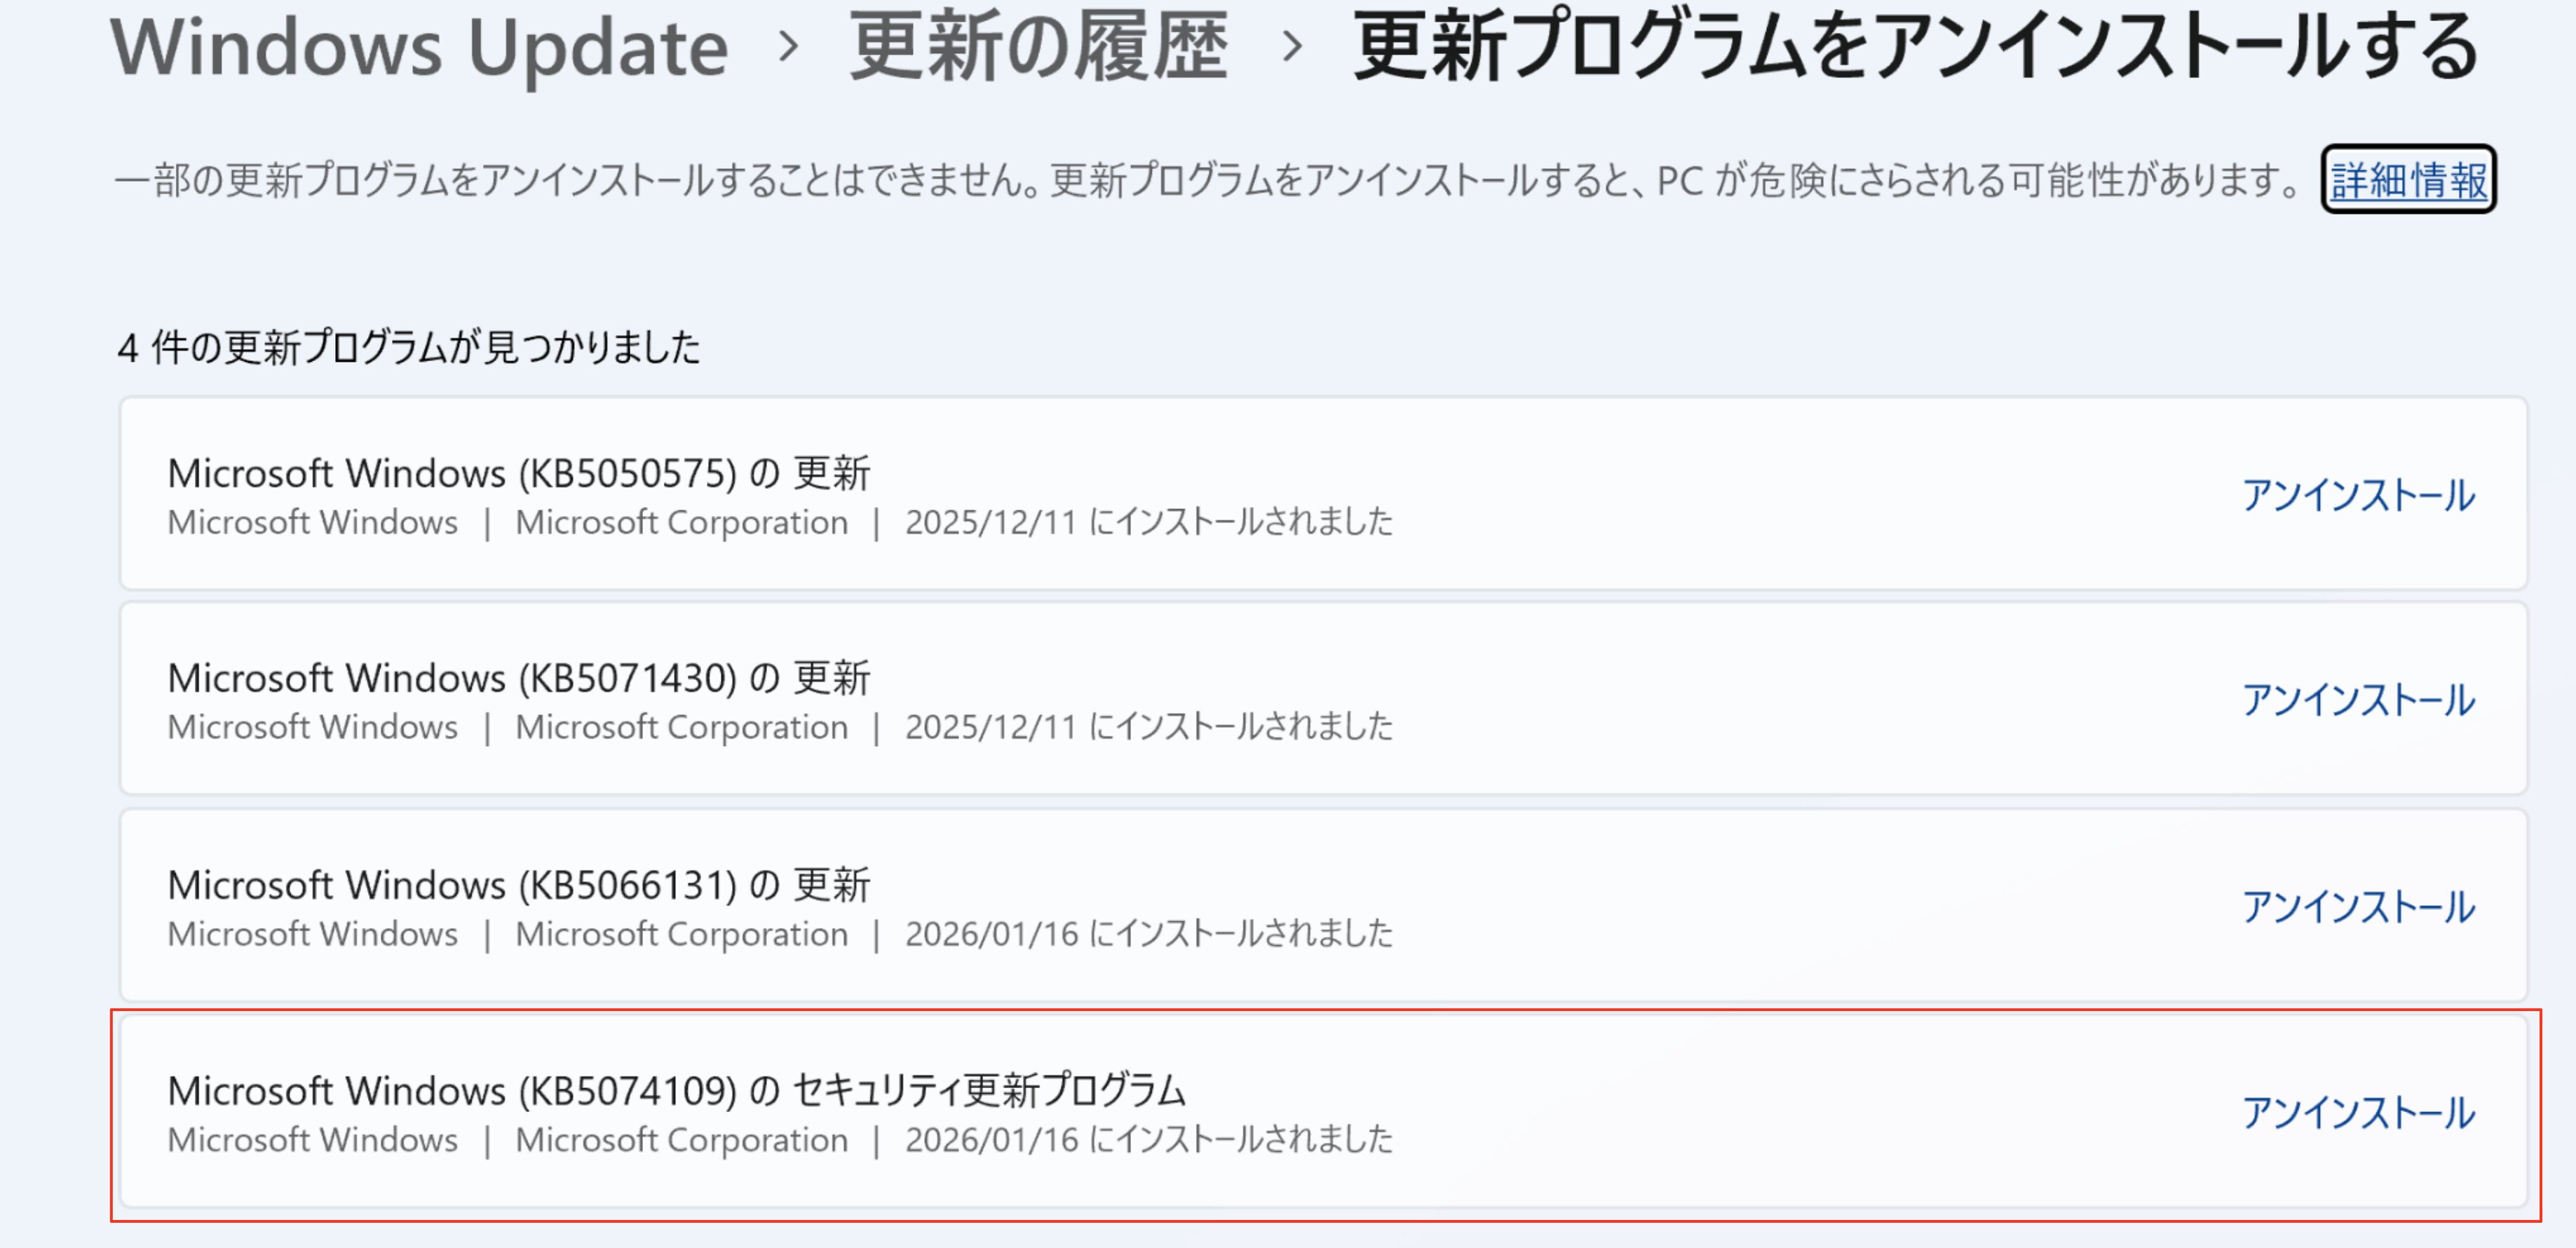Open the 更新の履歴 breadcrumb
This screenshot has height=1248, width=2576.
(x=1038, y=48)
